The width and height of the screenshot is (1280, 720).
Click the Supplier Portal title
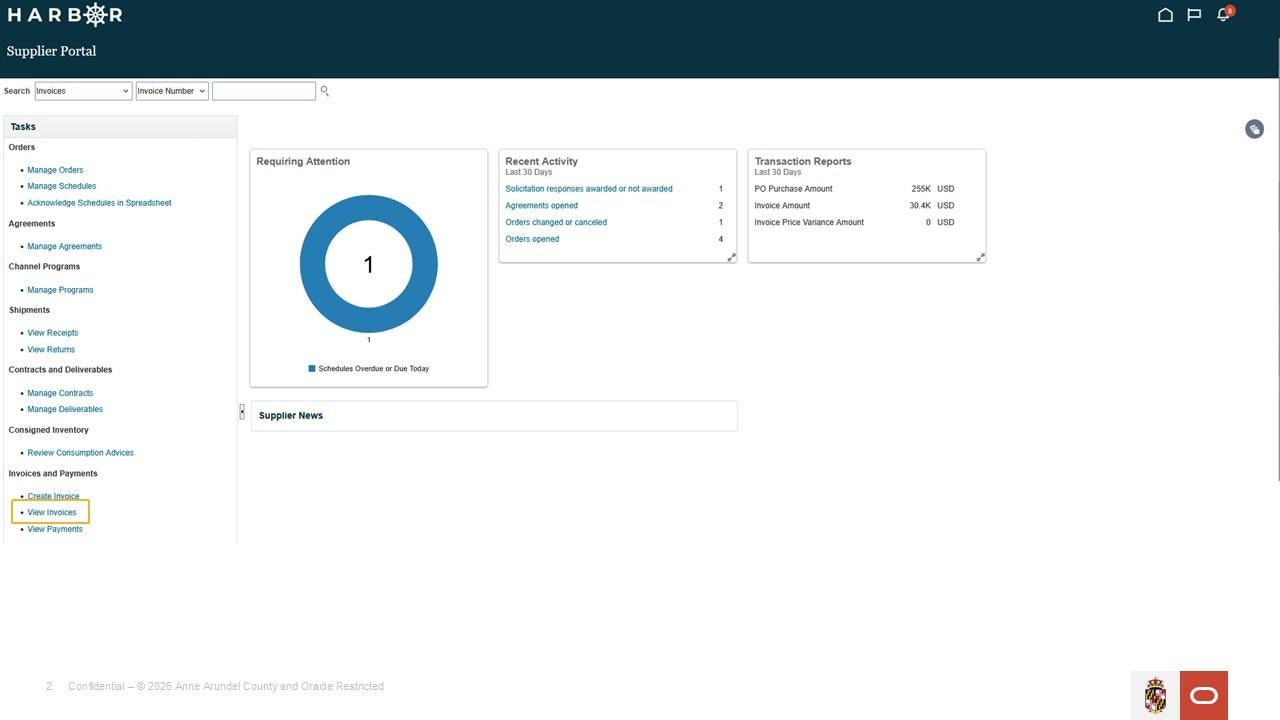click(51, 51)
